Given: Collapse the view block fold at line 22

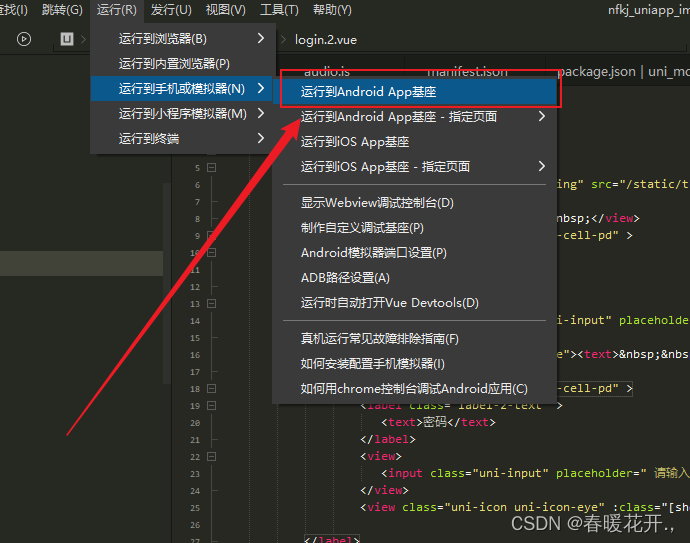Looking at the screenshot, I should (x=211, y=456).
